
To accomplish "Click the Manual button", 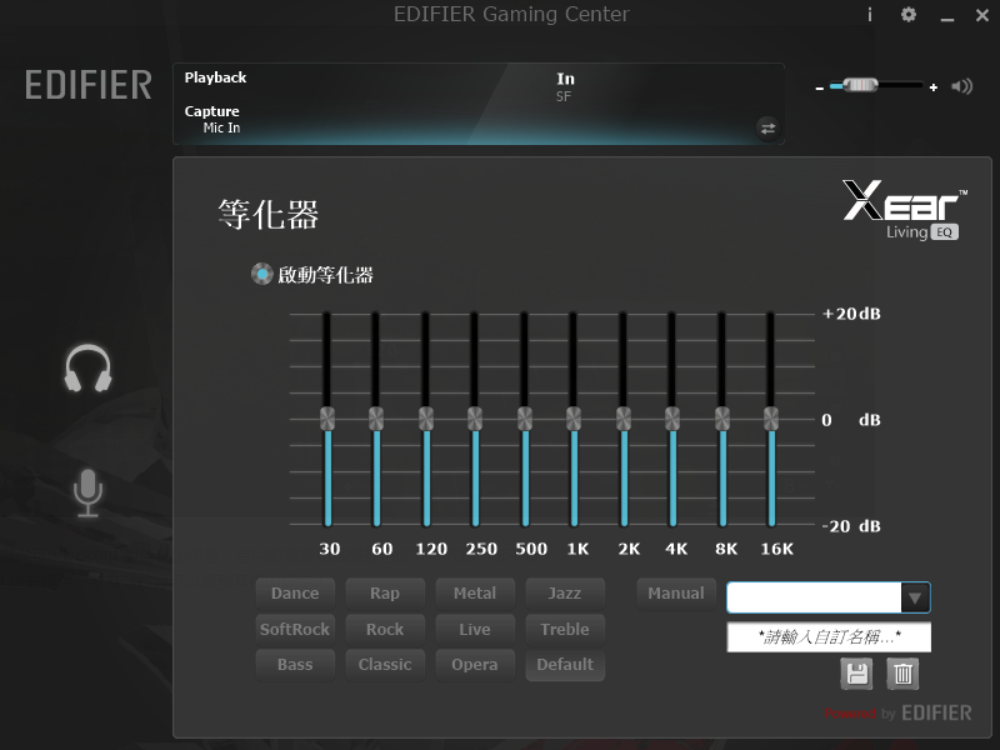I will pos(676,594).
